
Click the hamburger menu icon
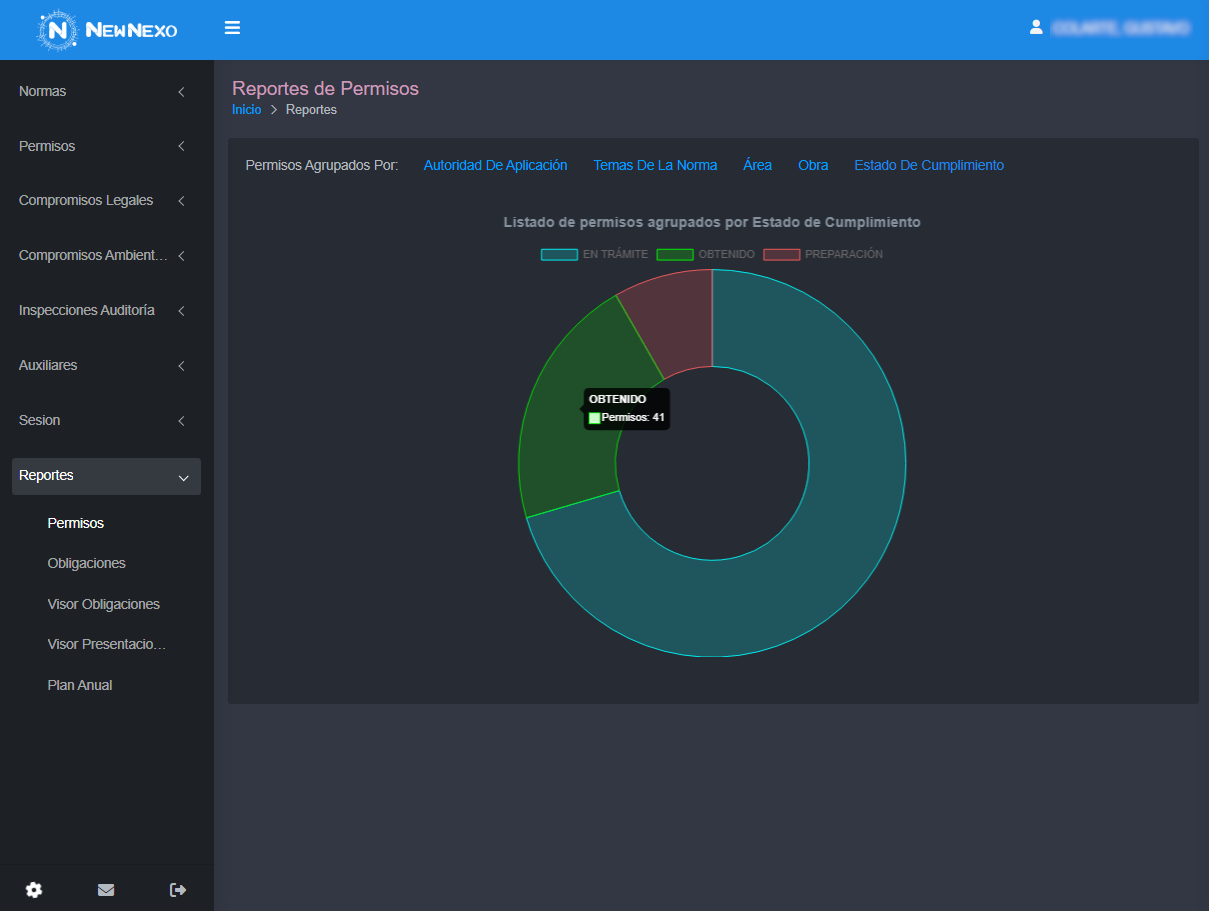pyautogui.click(x=232, y=28)
